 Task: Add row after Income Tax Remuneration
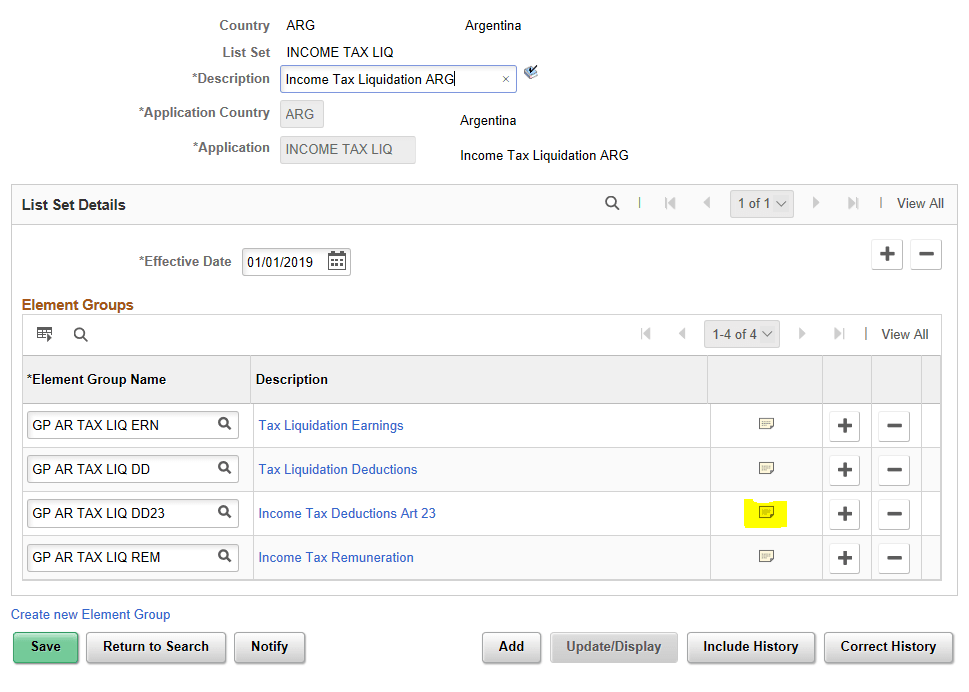coord(844,558)
